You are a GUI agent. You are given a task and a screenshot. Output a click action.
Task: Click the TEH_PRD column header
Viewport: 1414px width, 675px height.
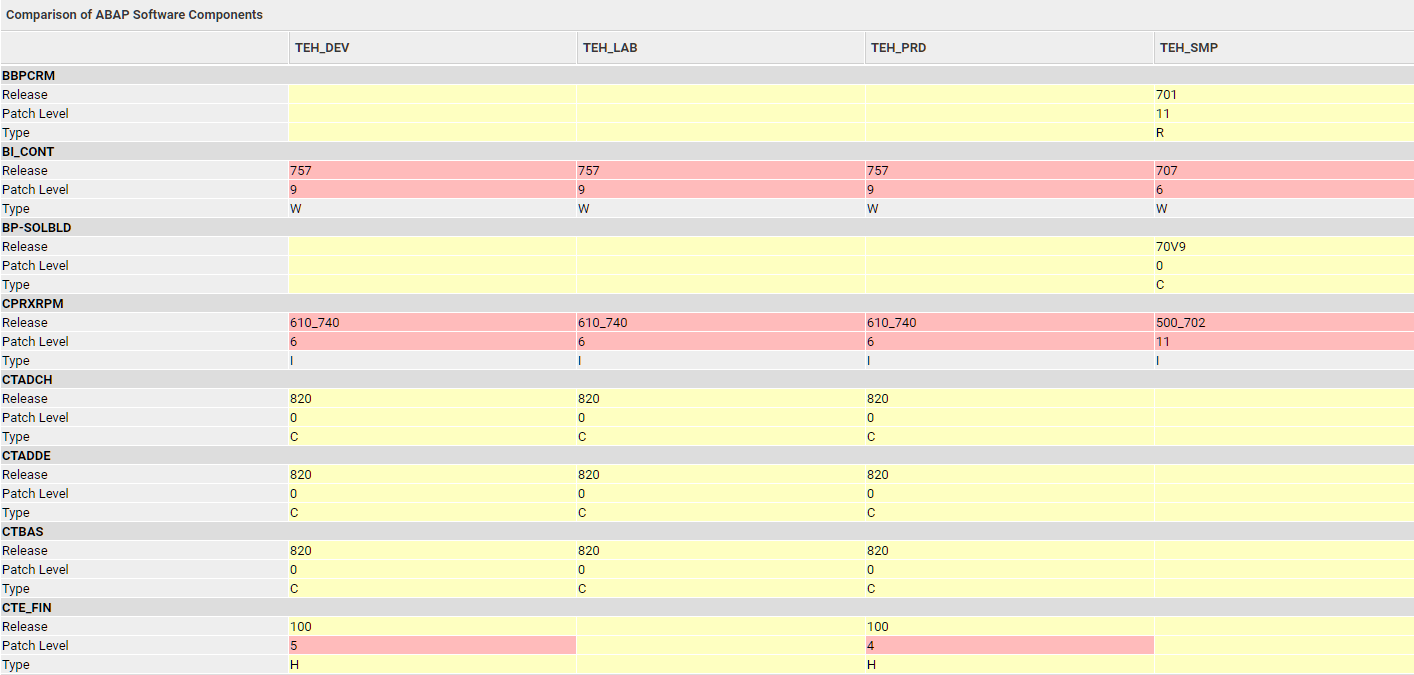tap(898, 48)
